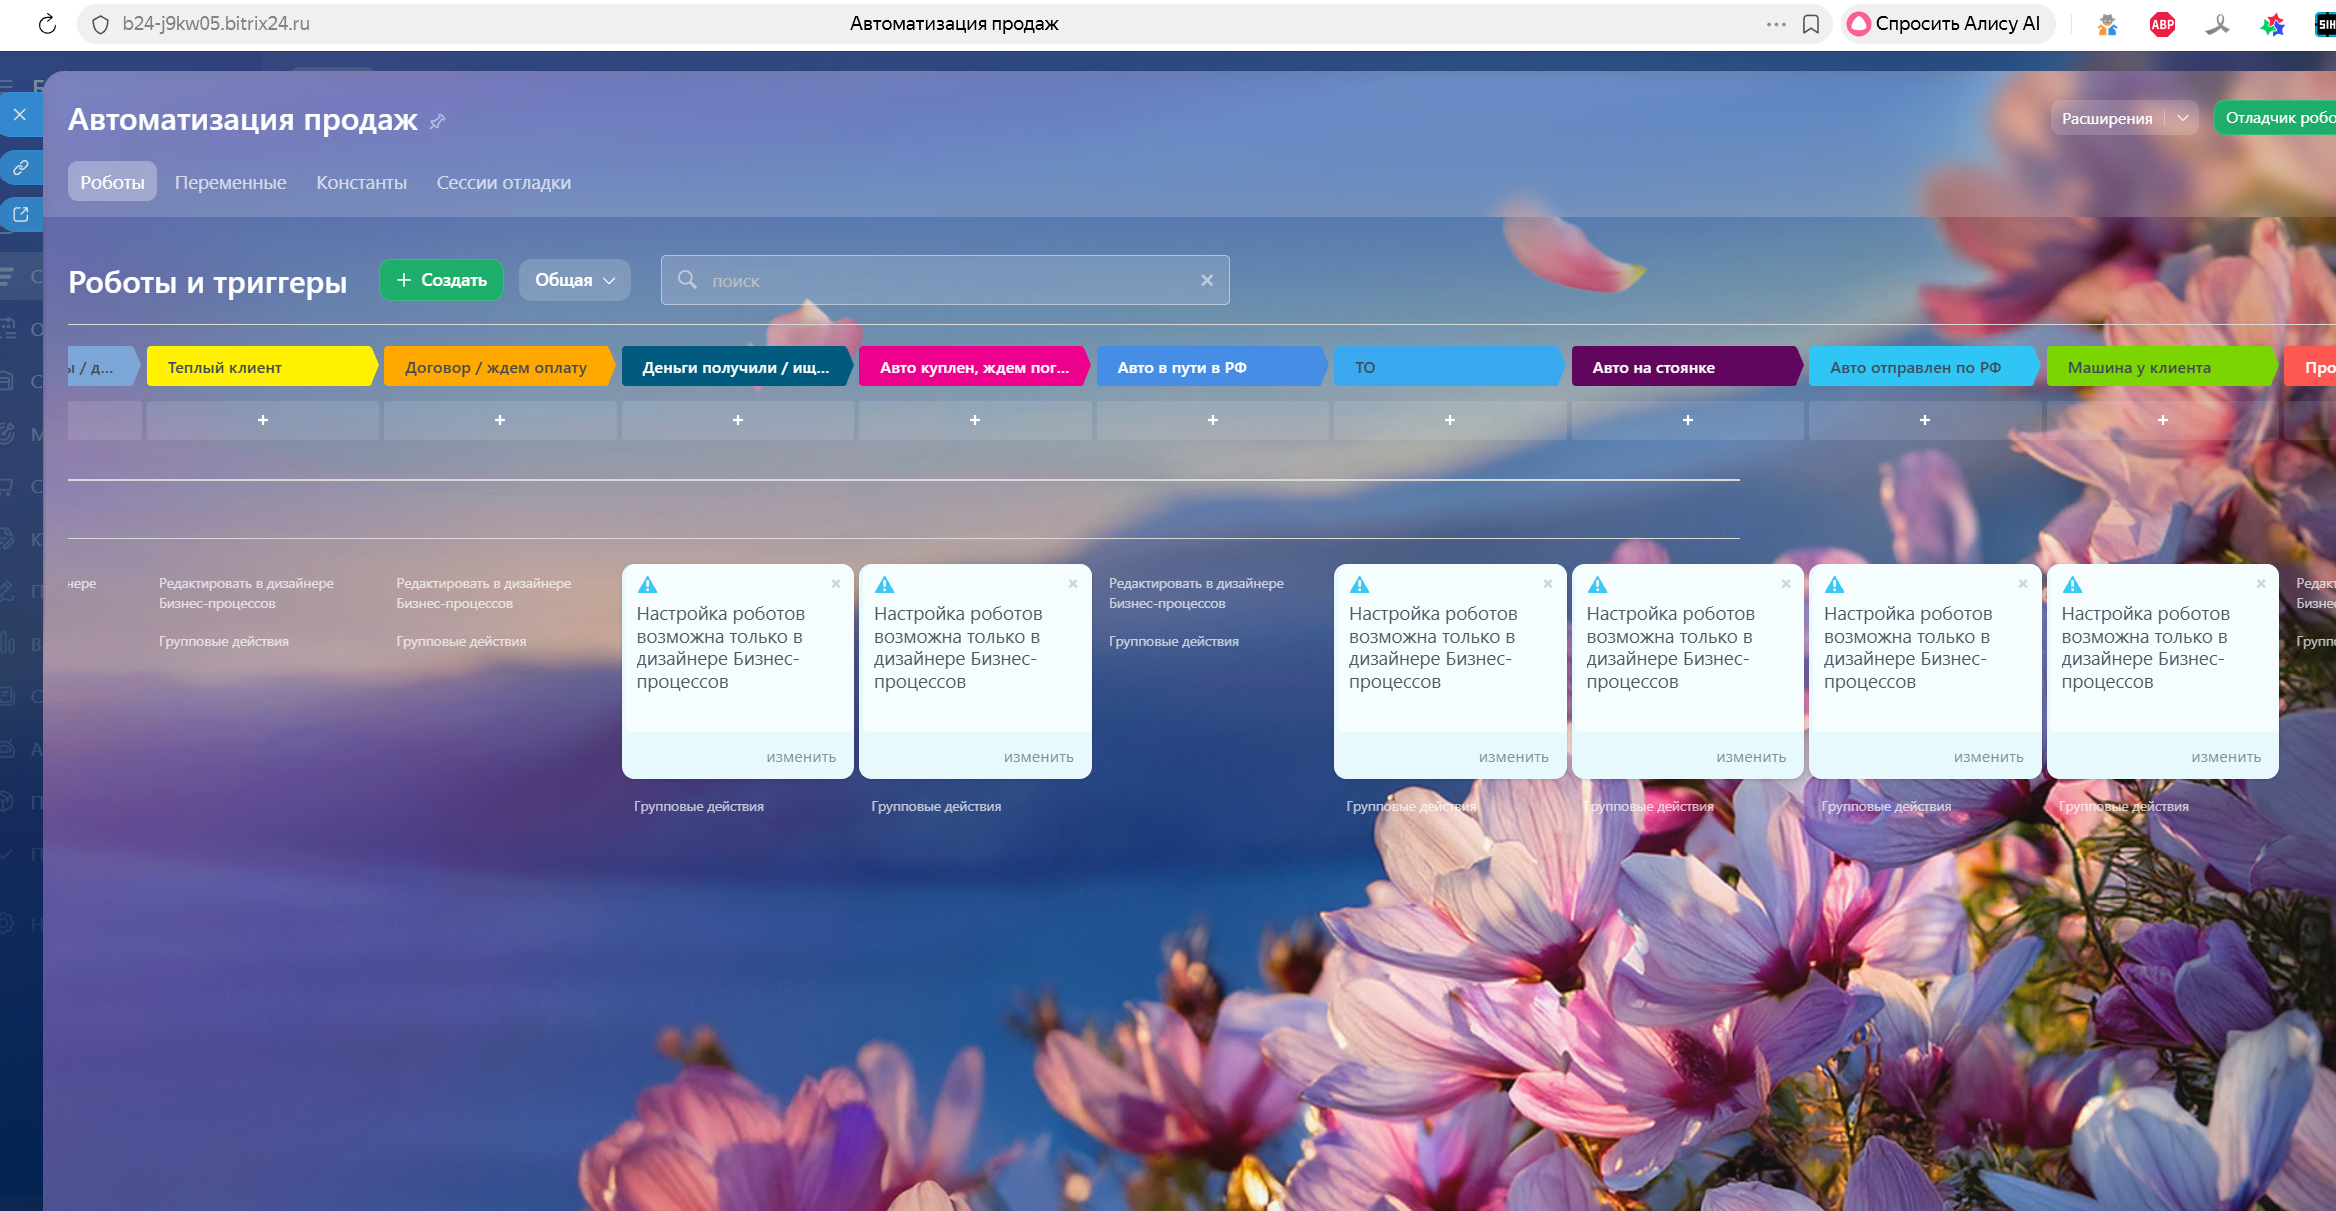This screenshot has width=2336, height=1211.
Task: Click the copy link icon in the side panel
Action: tap(20, 167)
